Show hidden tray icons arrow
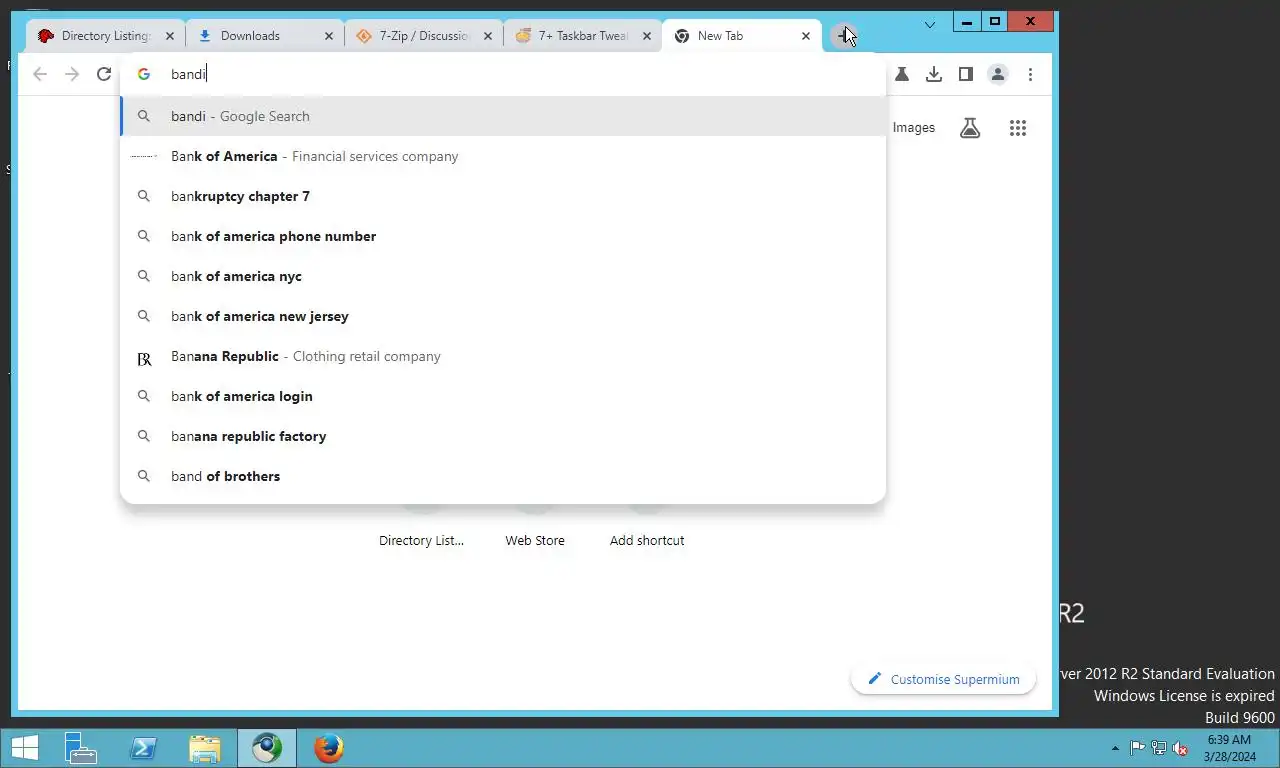The height and width of the screenshot is (768, 1280). (1115, 748)
